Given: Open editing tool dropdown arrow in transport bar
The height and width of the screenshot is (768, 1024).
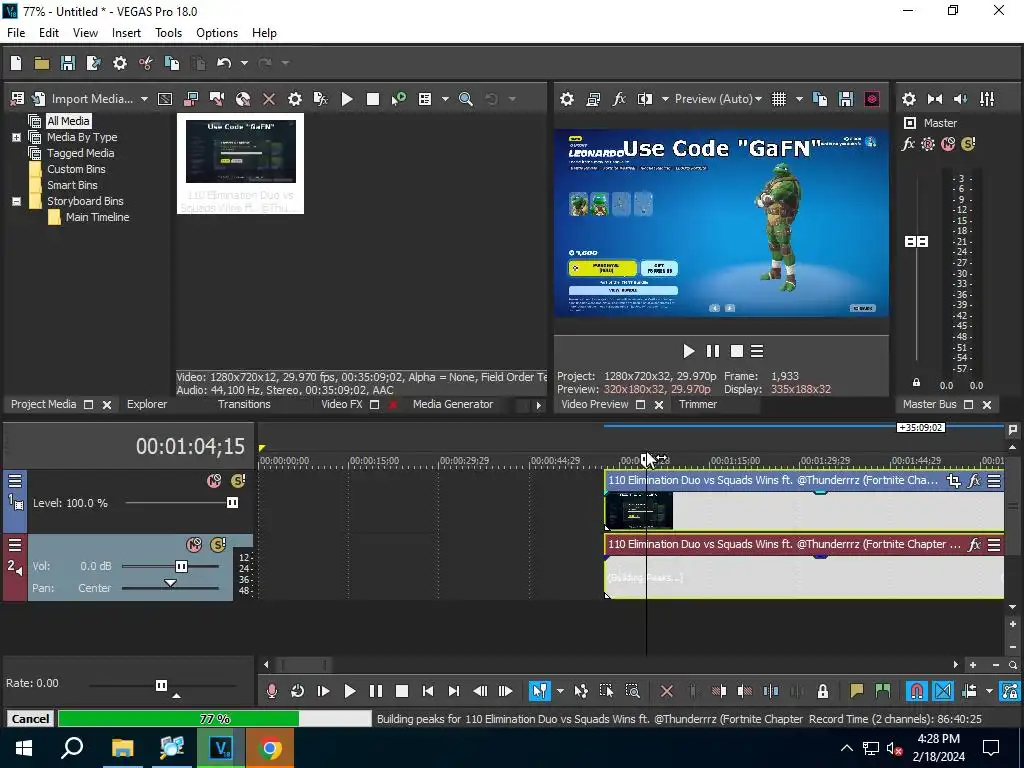Looking at the screenshot, I should point(560,691).
